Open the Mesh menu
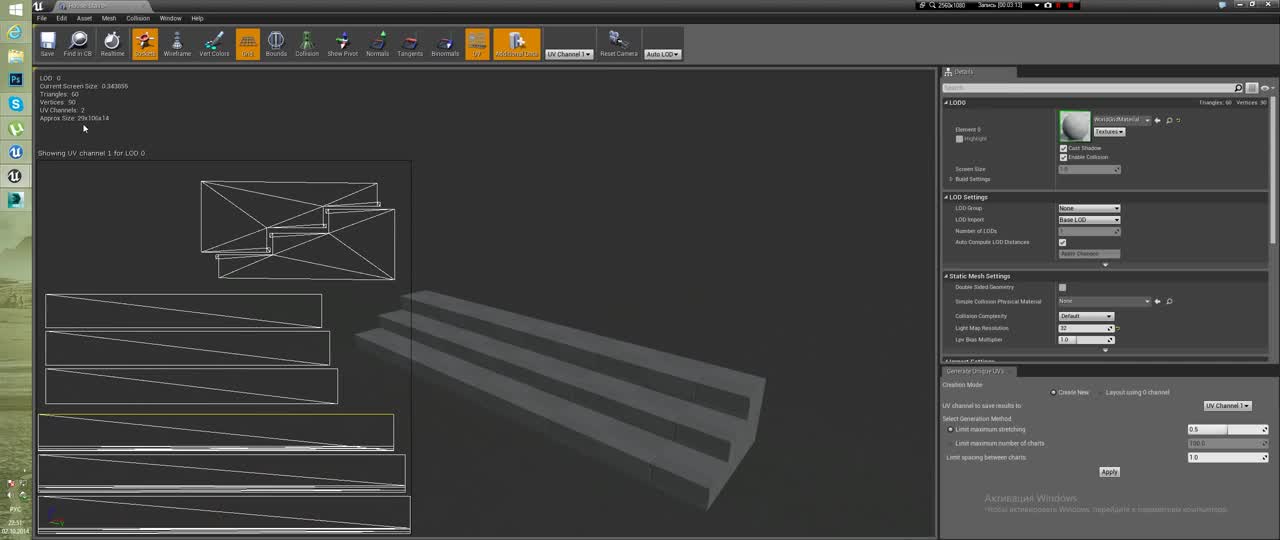 pyautogui.click(x=108, y=18)
